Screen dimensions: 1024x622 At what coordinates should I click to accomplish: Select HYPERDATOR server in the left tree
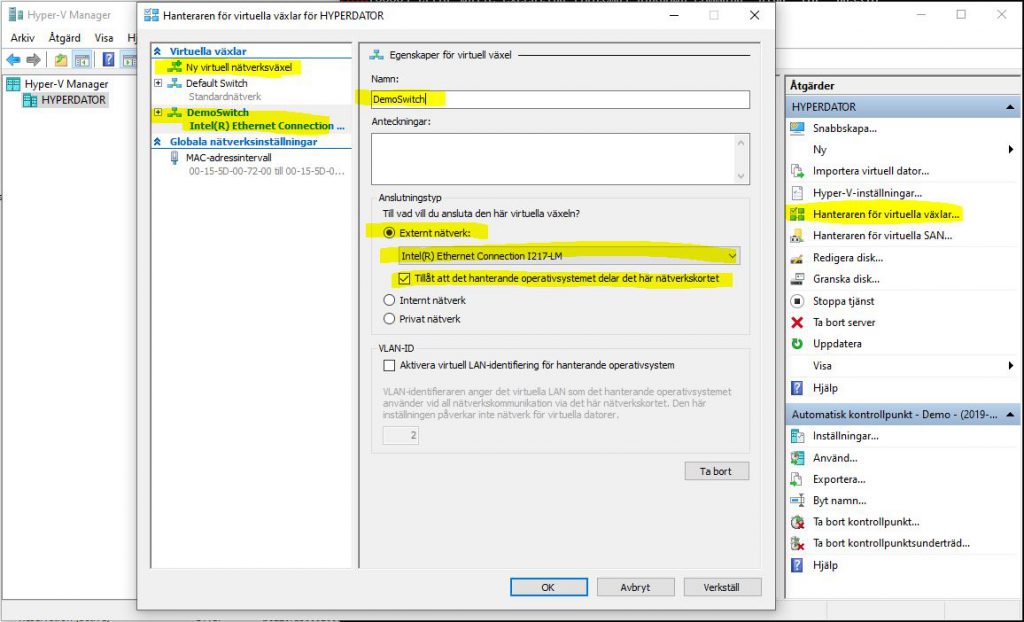pyautogui.click(x=72, y=100)
